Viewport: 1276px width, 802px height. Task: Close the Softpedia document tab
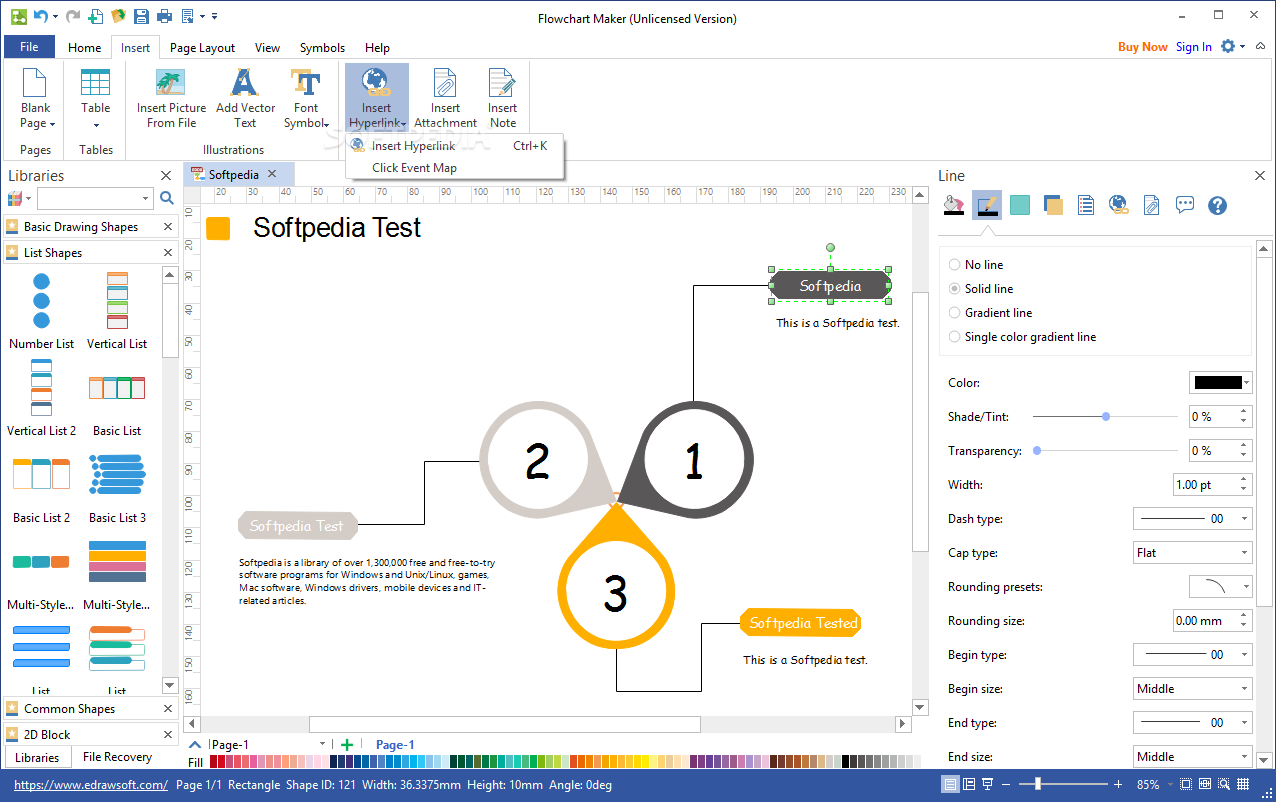tap(272, 174)
